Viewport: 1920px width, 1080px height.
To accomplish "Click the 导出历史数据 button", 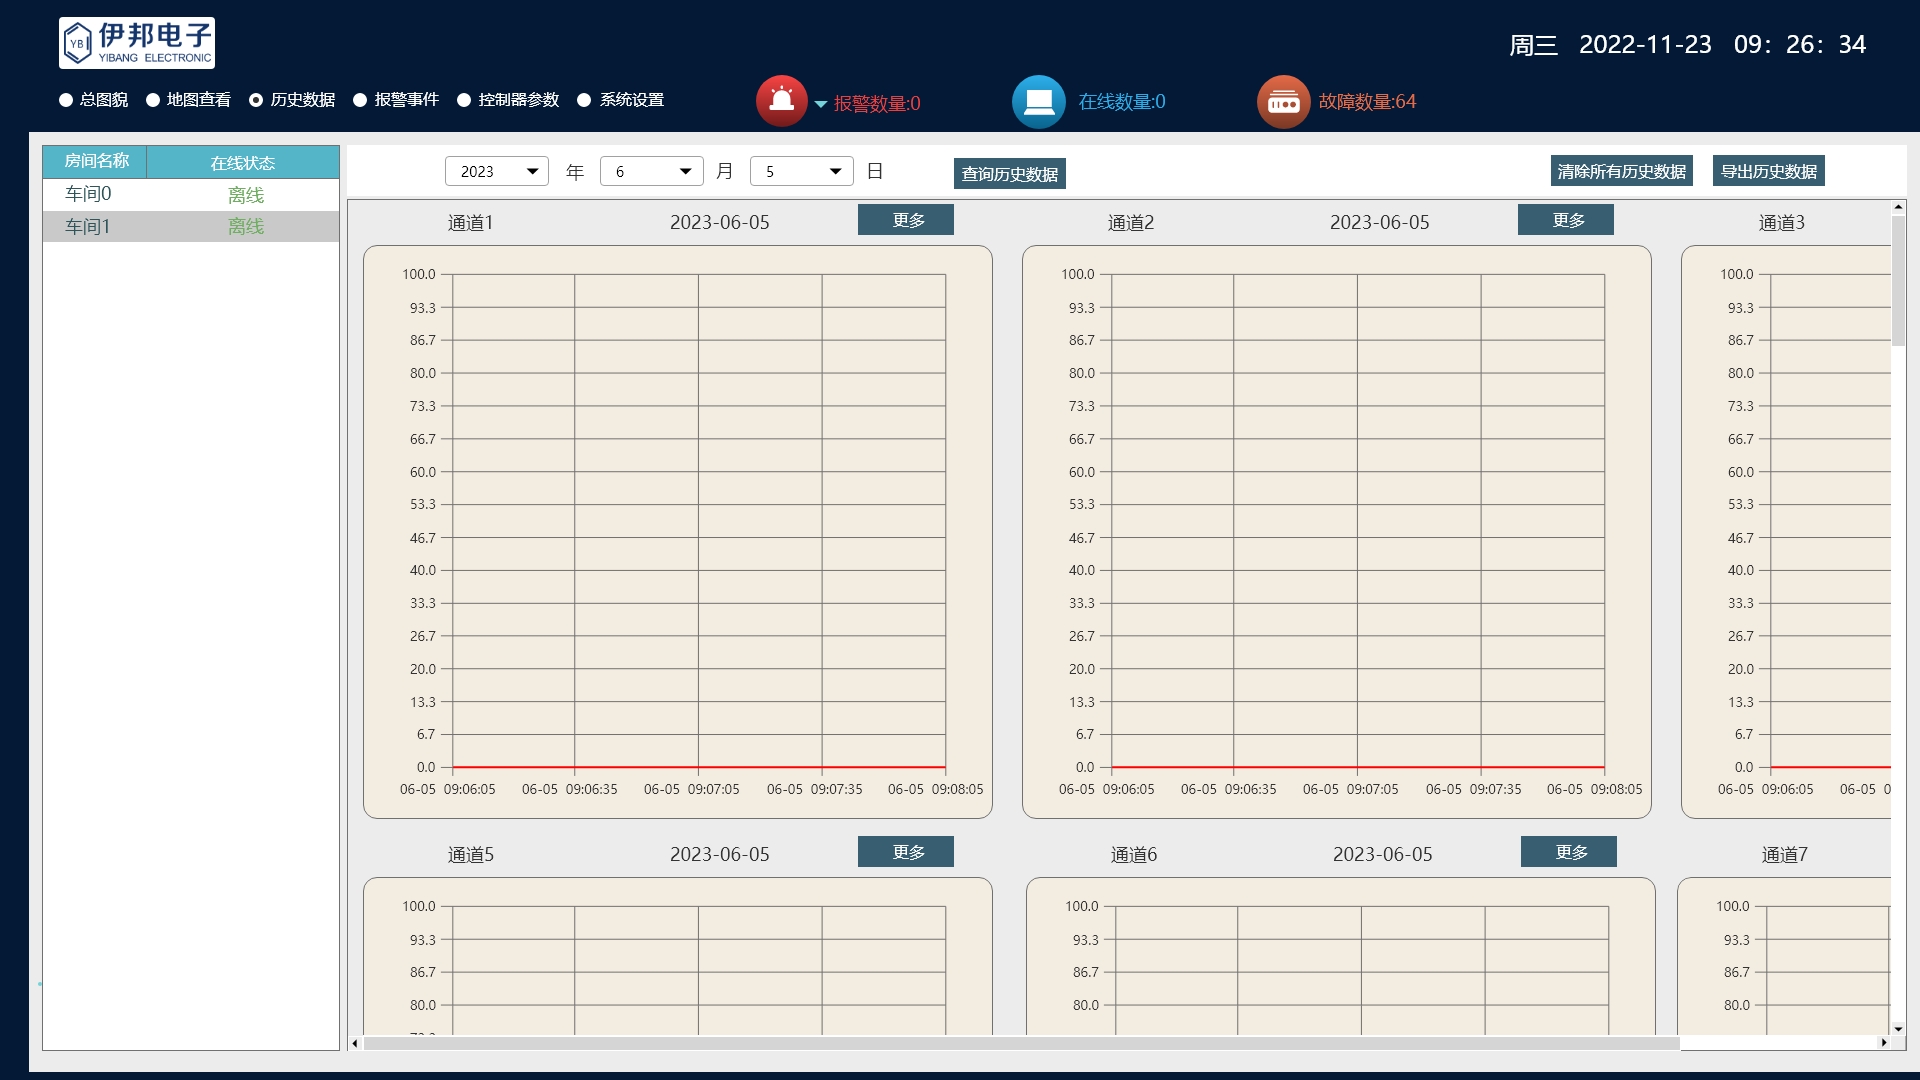I will pos(1769,170).
